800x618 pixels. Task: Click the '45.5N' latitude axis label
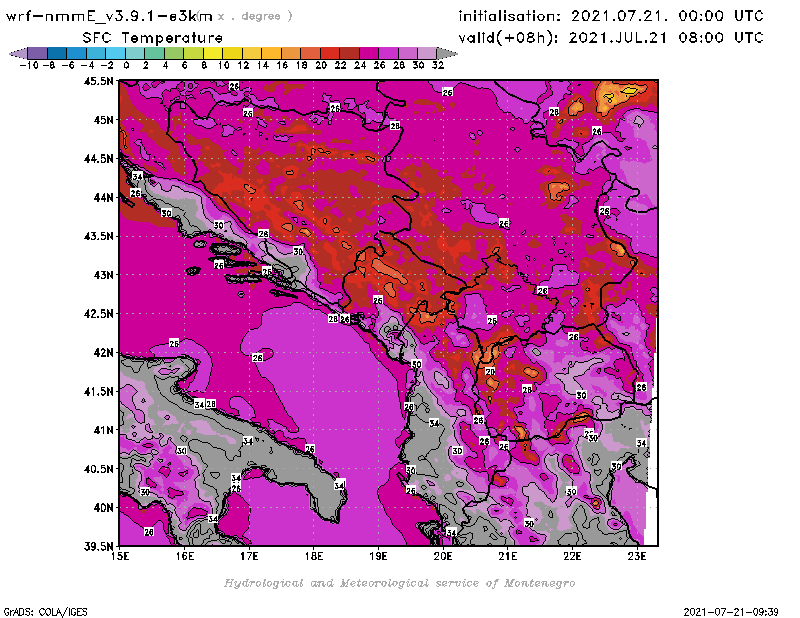(98, 81)
